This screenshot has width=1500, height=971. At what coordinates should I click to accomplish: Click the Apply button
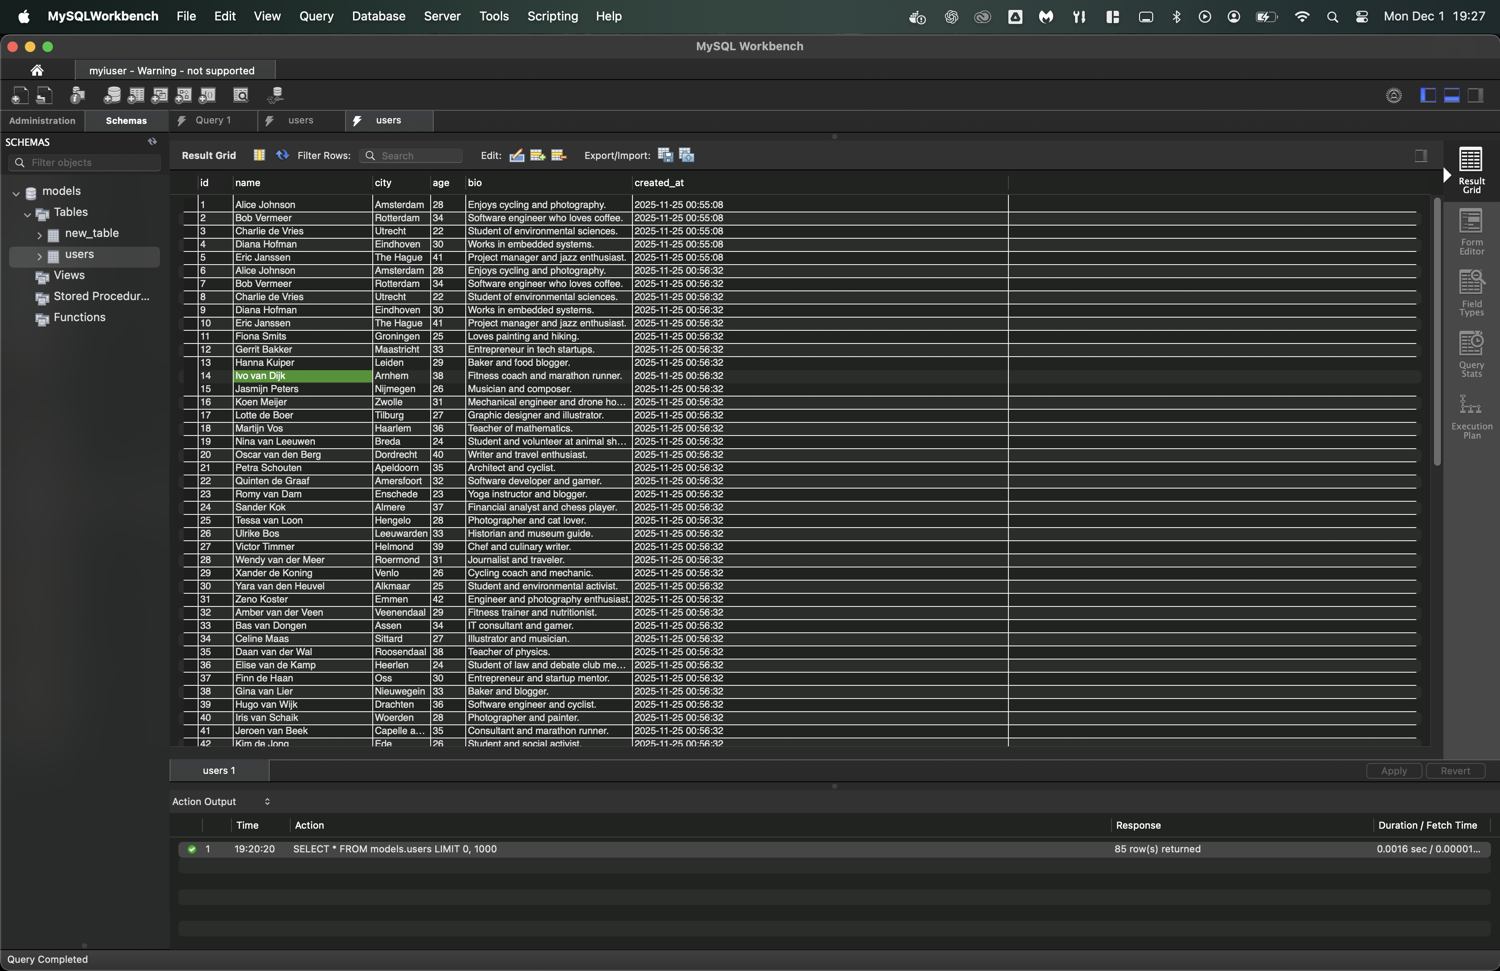pos(1394,771)
